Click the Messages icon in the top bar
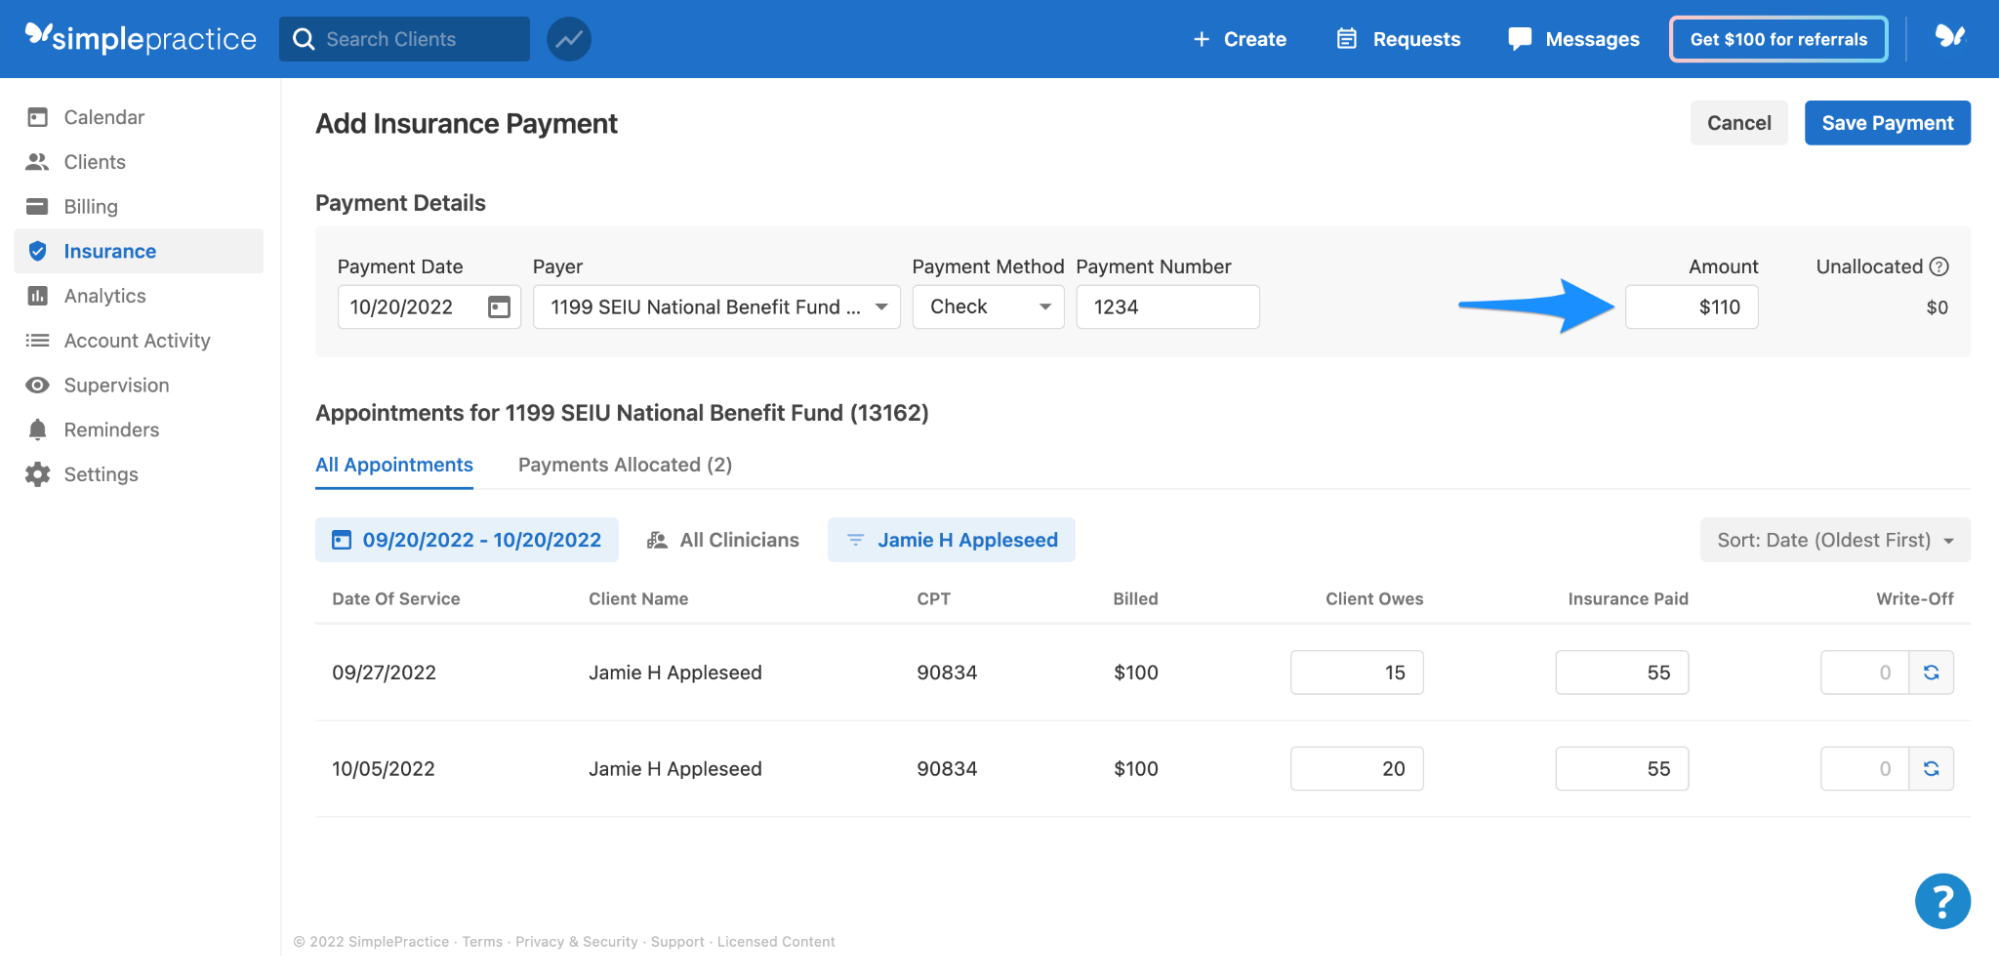 tap(1518, 39)
